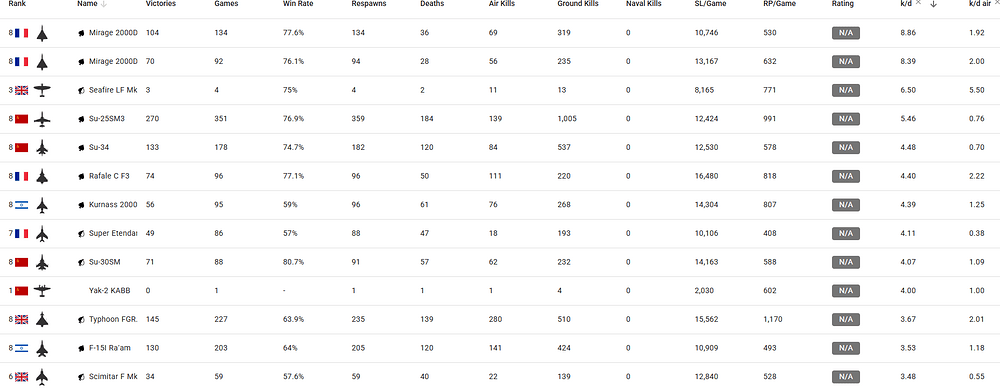Click the British flag in Typhoon FGR row
The height and width of the screenshot is (391, 1000).
click(22, 320)
